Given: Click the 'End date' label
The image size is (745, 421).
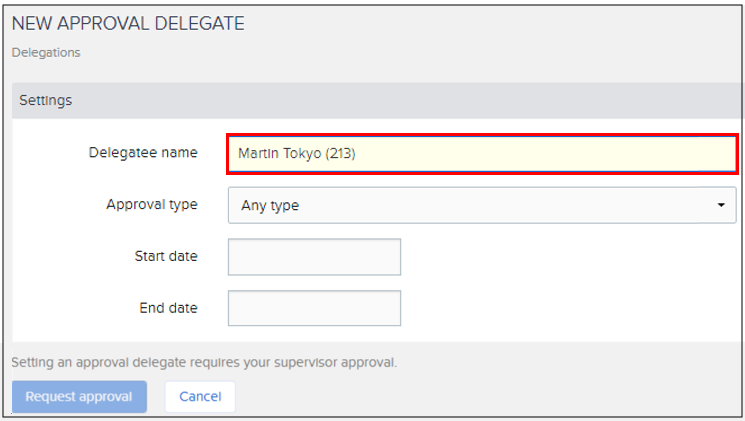Looking at the screenshot, I should pyautogui.click(x=168, y=308).
